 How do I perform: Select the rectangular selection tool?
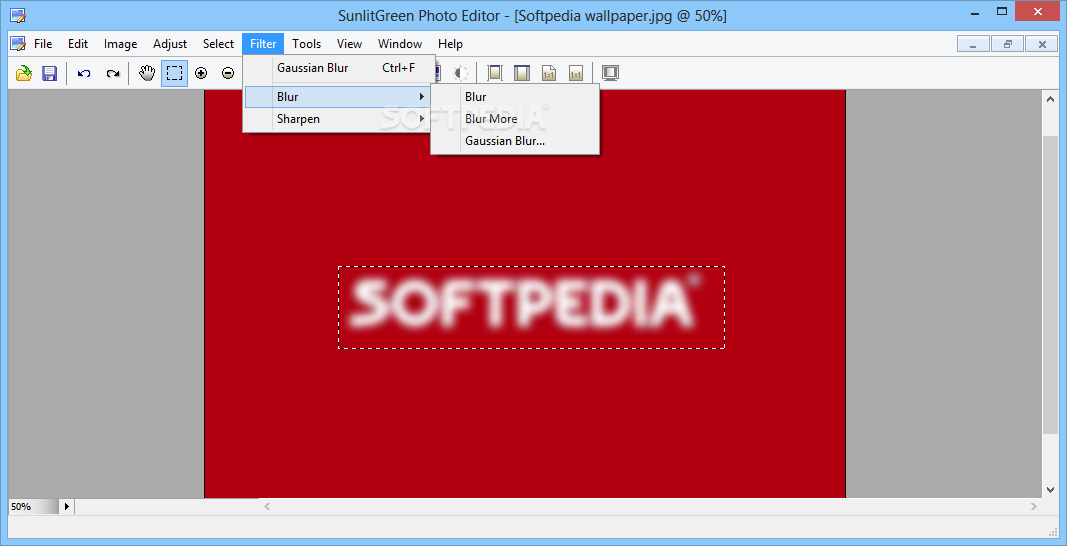174,73
